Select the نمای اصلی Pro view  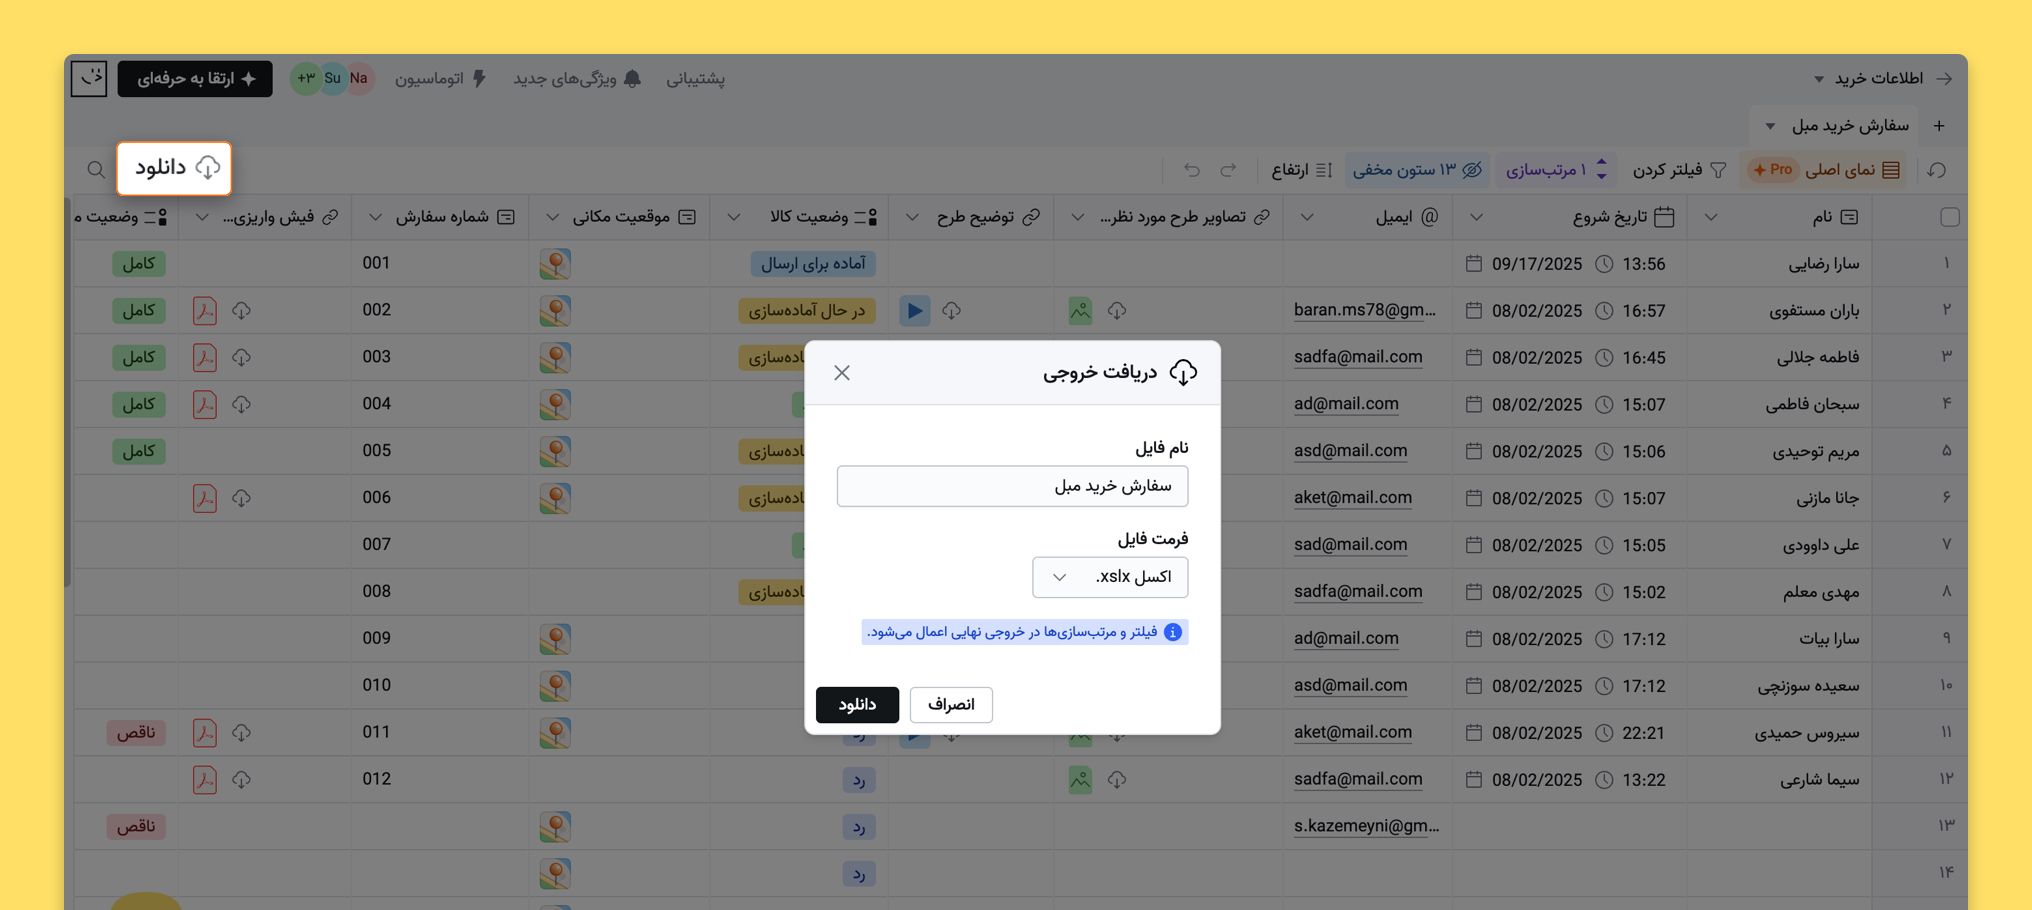[x=1824, y=170]
